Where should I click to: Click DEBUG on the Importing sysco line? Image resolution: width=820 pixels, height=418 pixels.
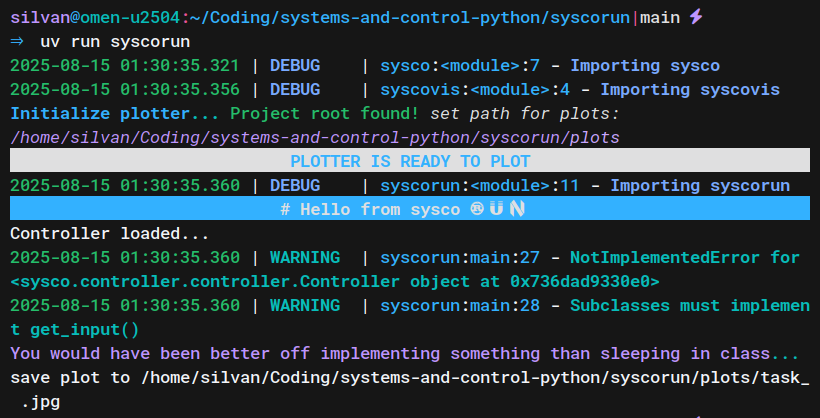pyautogui.click(x=295, y=66)
